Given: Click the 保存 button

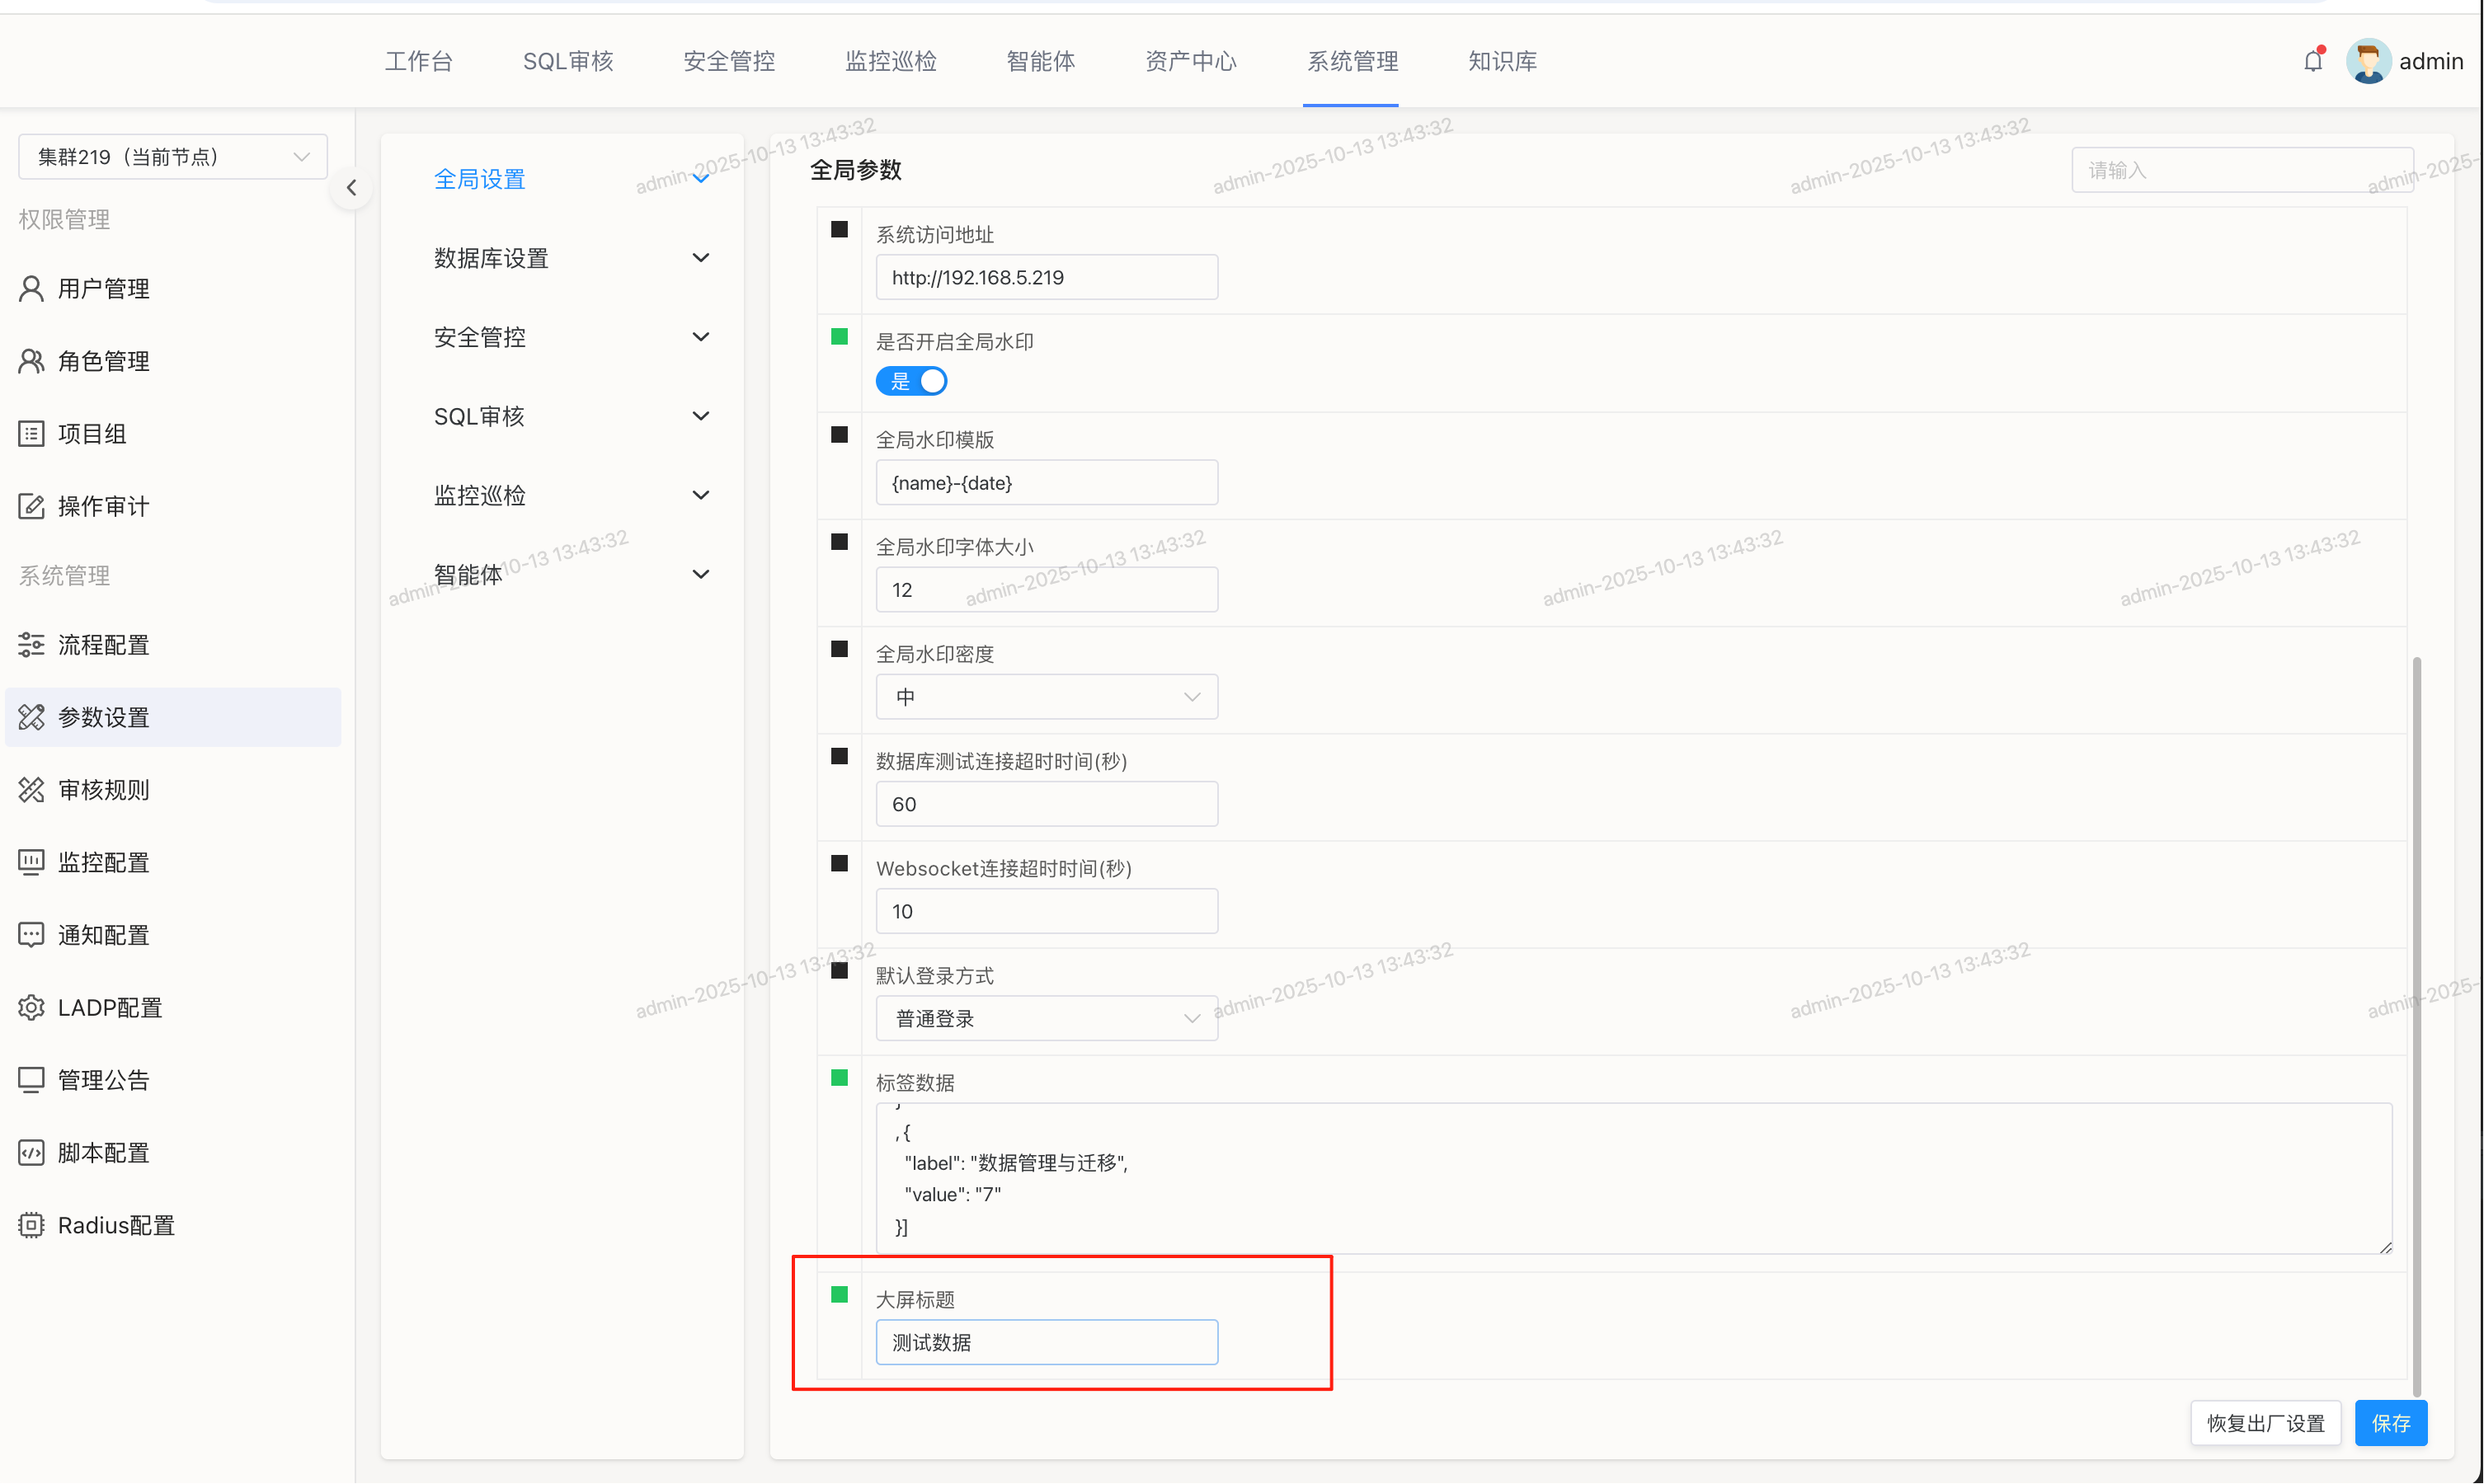Looking at the screenshot, I should (x=2390, y=1423).
